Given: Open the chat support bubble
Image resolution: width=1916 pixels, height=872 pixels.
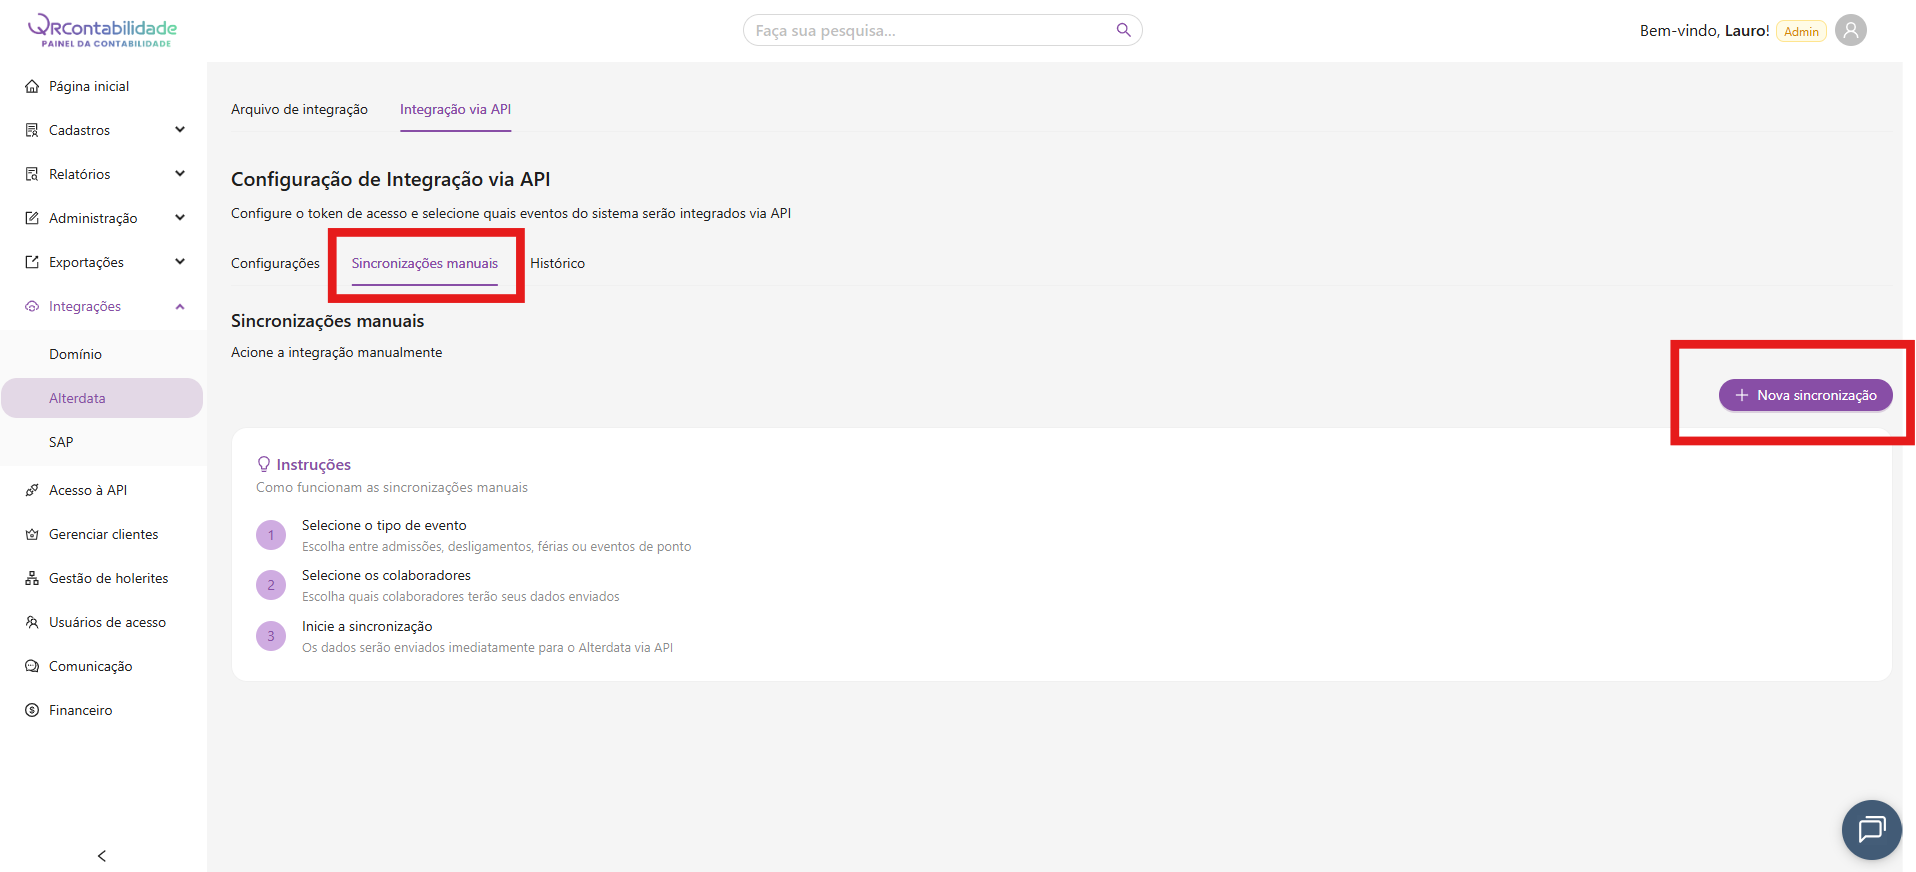Looking at the screenshot, I should (1871, 829).
